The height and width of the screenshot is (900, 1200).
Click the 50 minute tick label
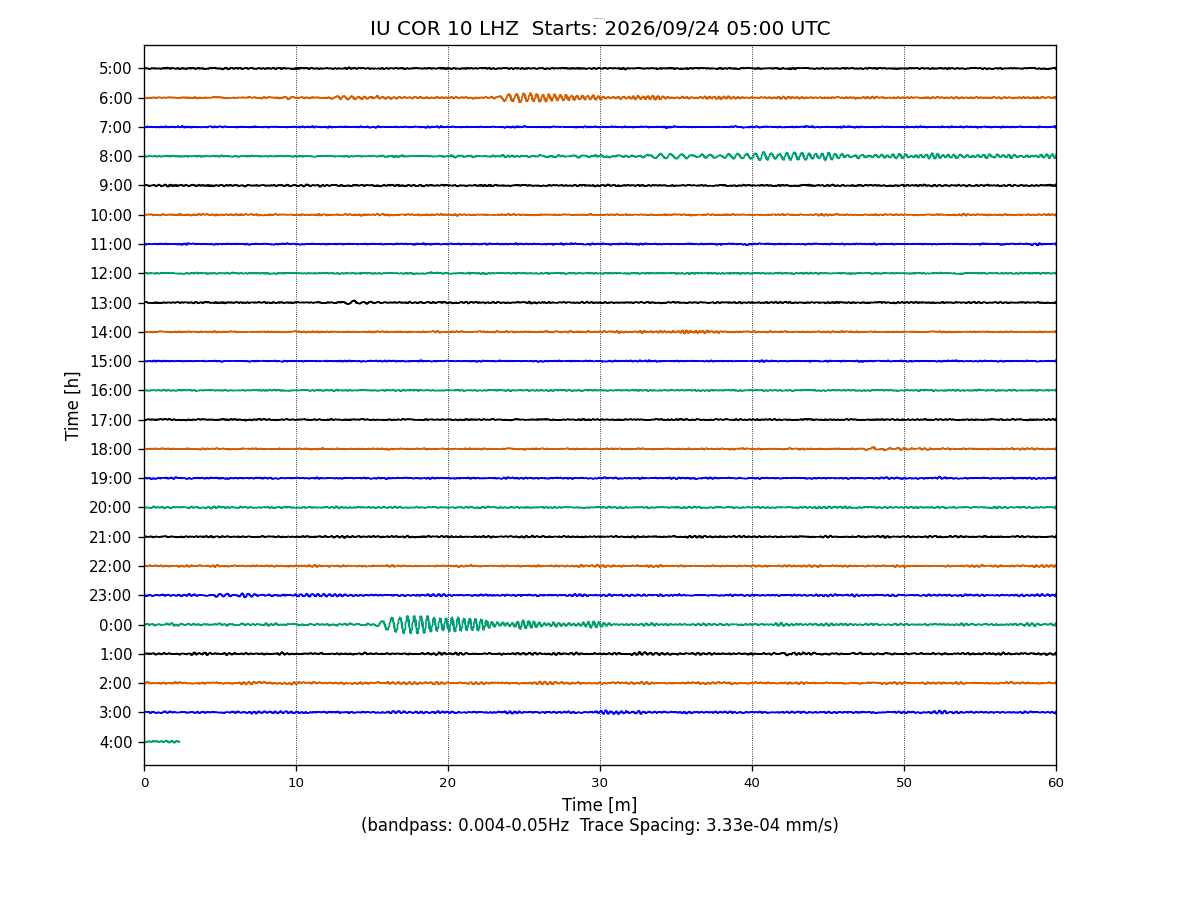[x=904, y=783]
